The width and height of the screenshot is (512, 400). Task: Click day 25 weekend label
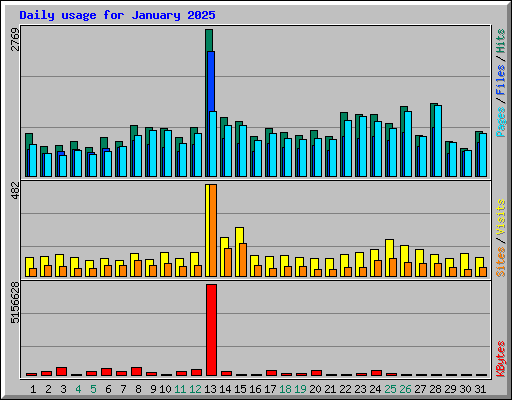click(x=390, y=389)
